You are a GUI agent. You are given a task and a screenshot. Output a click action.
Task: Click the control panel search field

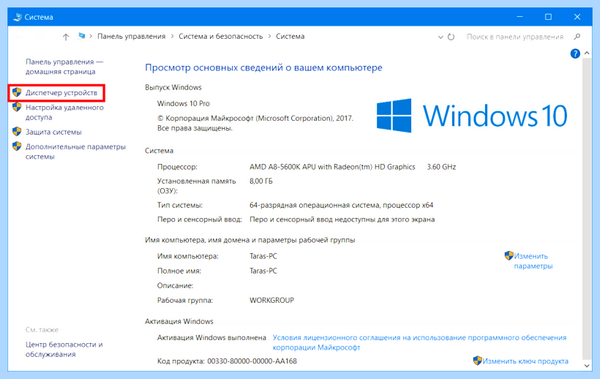(x=515, y=37)
